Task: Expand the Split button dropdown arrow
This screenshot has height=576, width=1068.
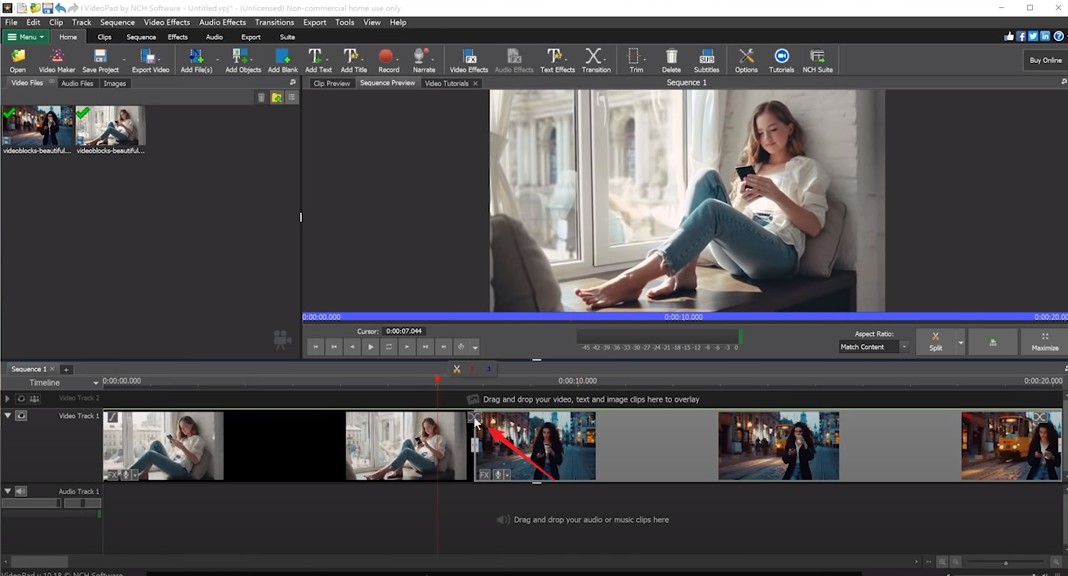Action: pos(960,342)
